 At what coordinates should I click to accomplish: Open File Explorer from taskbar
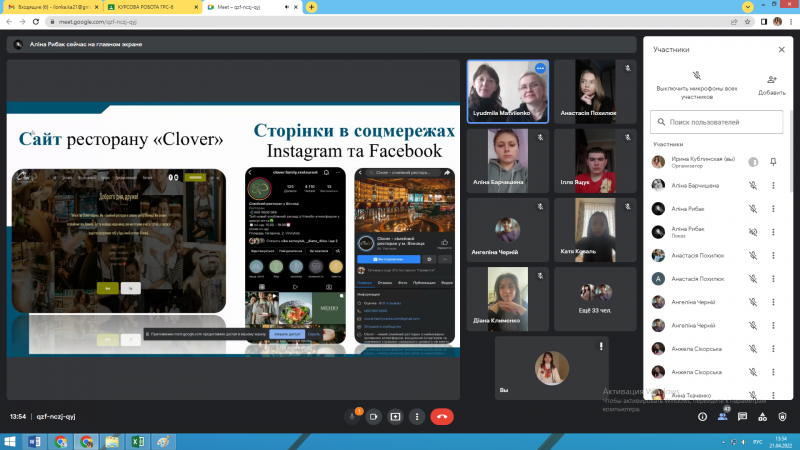pyautogui.click(x=112, y=442)
